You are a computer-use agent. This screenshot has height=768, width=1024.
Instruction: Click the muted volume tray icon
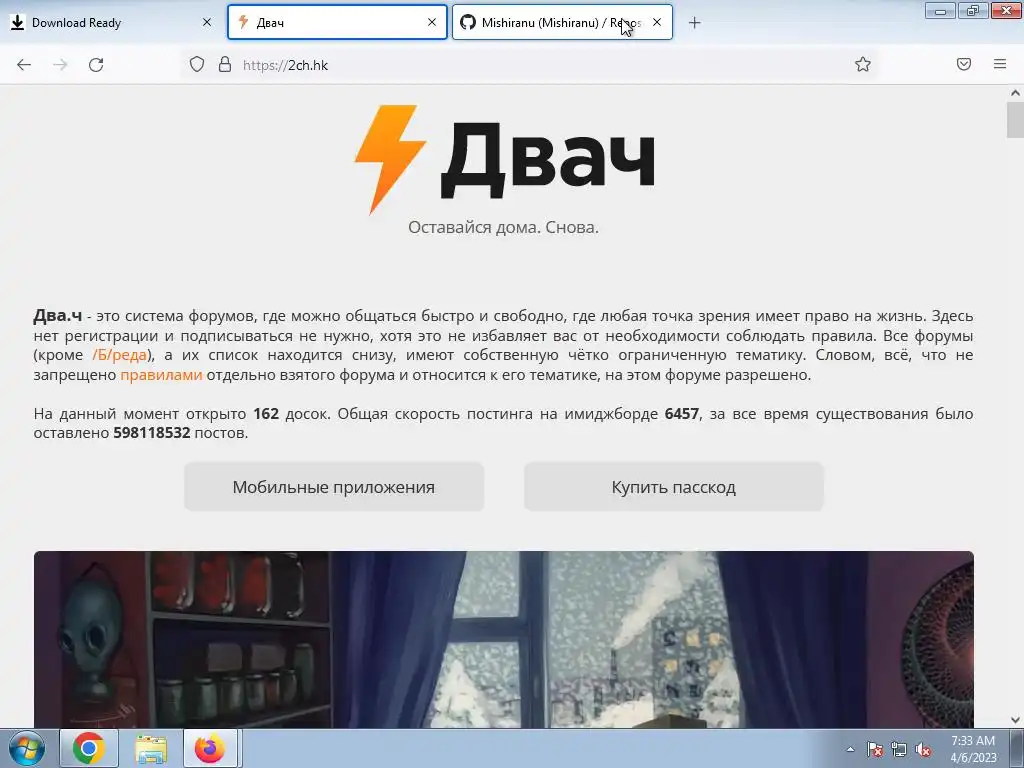tap(923, 749)
